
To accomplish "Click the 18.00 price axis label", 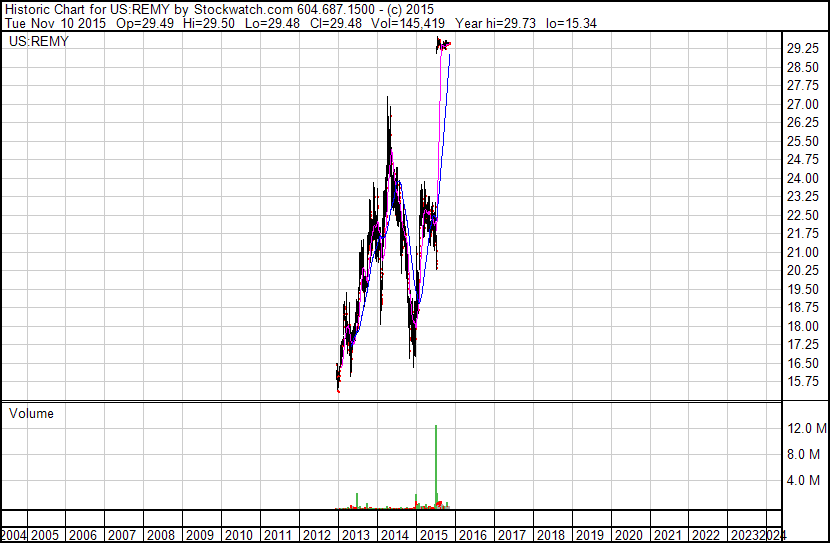I will 803,327.
